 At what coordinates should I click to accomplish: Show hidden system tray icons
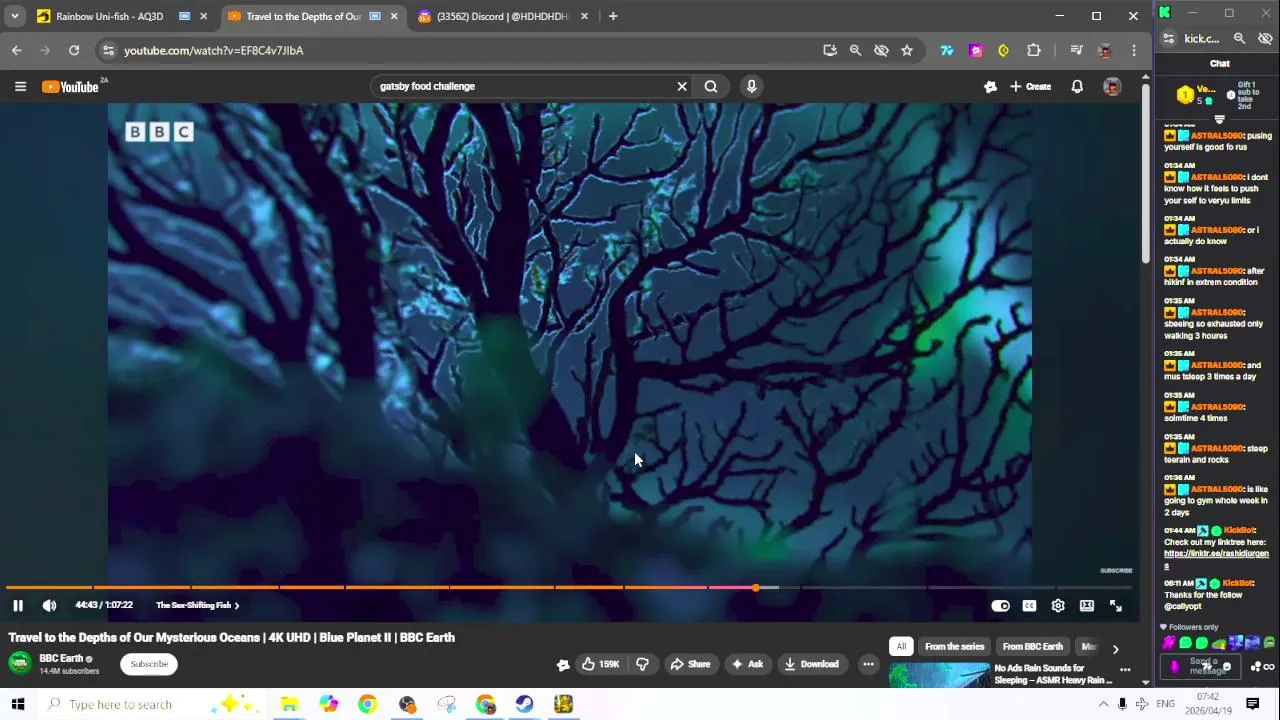point(1104,704)
